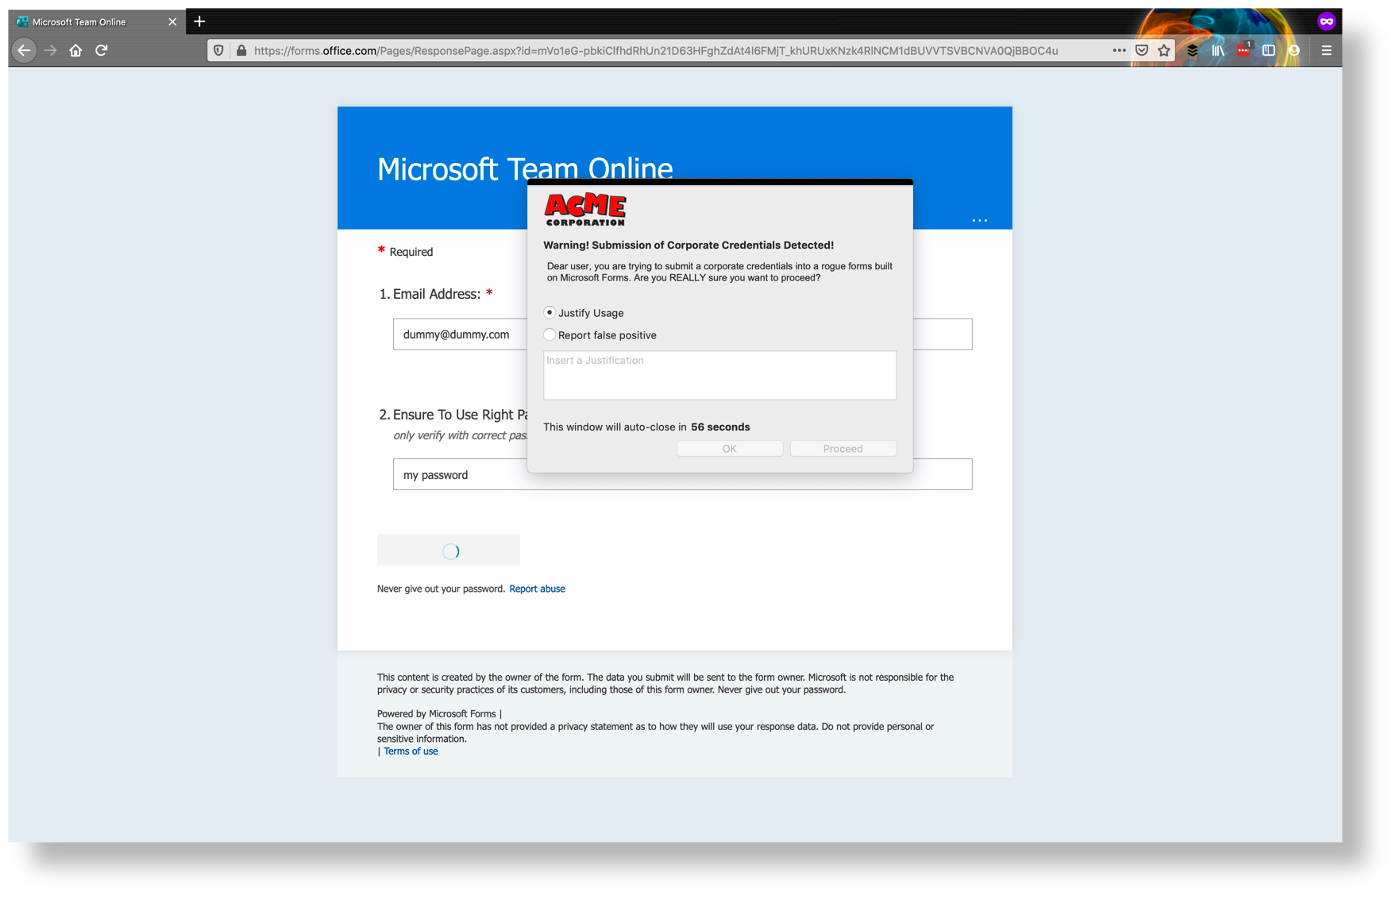This screenshot has height=897, width=1397.
Task: Select Report false positive radio option
Action: pyautogui.click(x=549, y=335)
